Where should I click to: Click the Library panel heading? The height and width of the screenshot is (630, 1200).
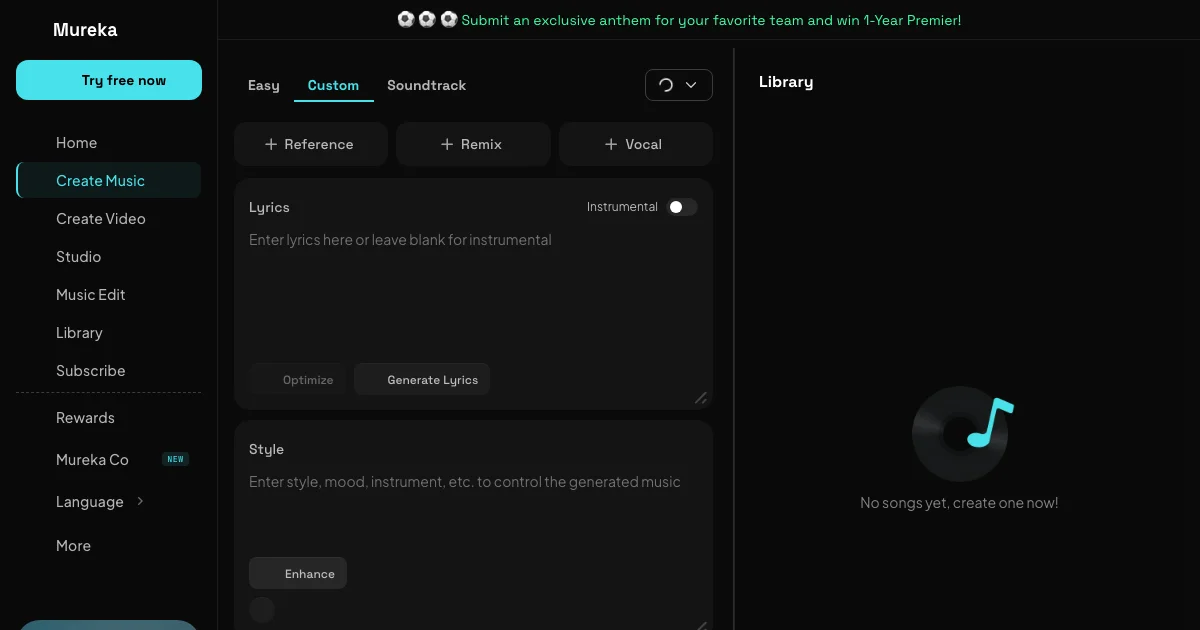coord(786,82)
